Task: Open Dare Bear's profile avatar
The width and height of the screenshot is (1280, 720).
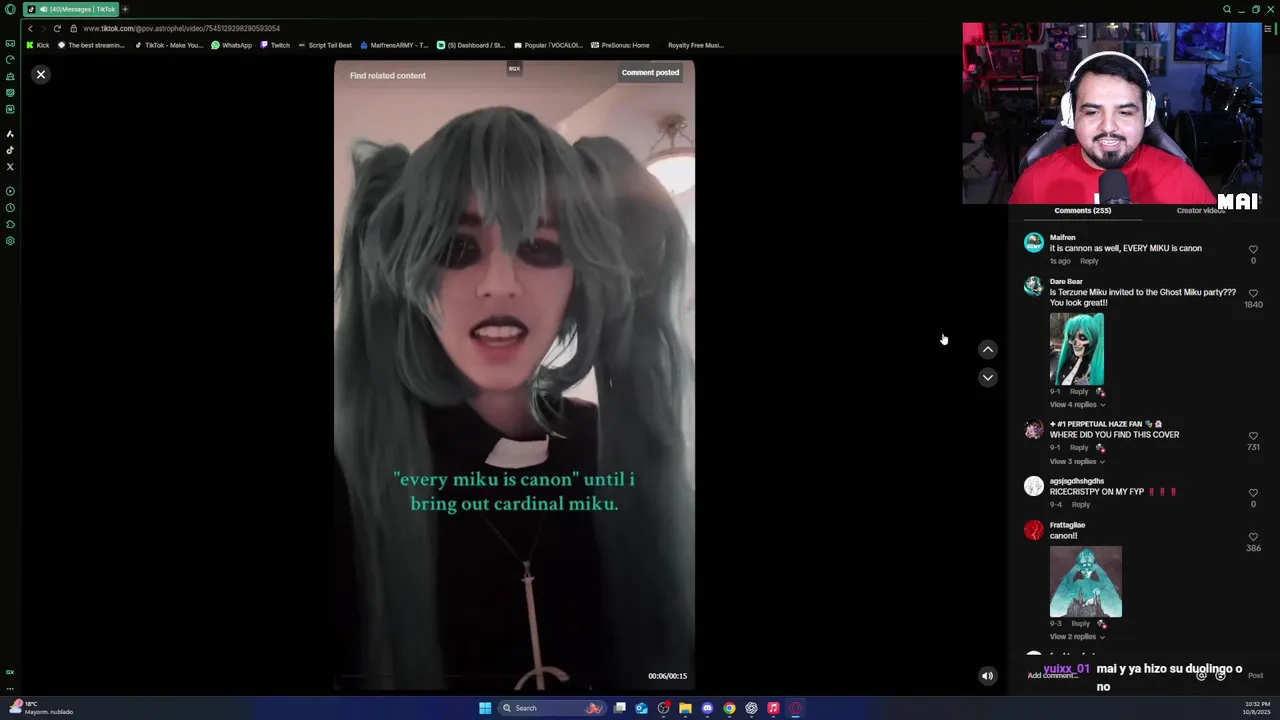Action: (1034, 286)
